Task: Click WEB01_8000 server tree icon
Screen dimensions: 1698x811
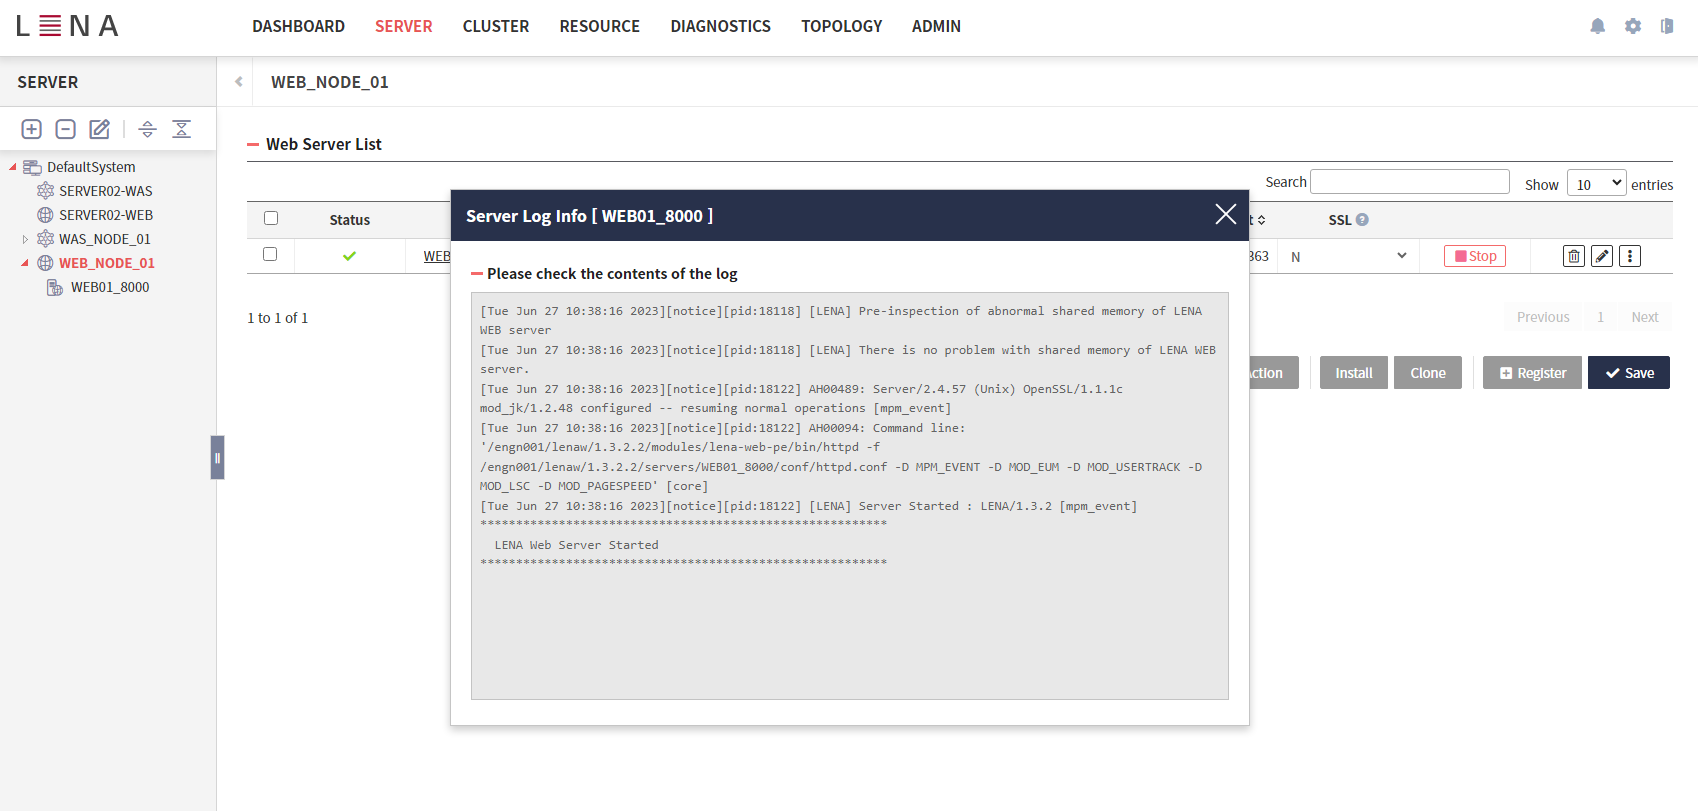Action: [55, 287]
